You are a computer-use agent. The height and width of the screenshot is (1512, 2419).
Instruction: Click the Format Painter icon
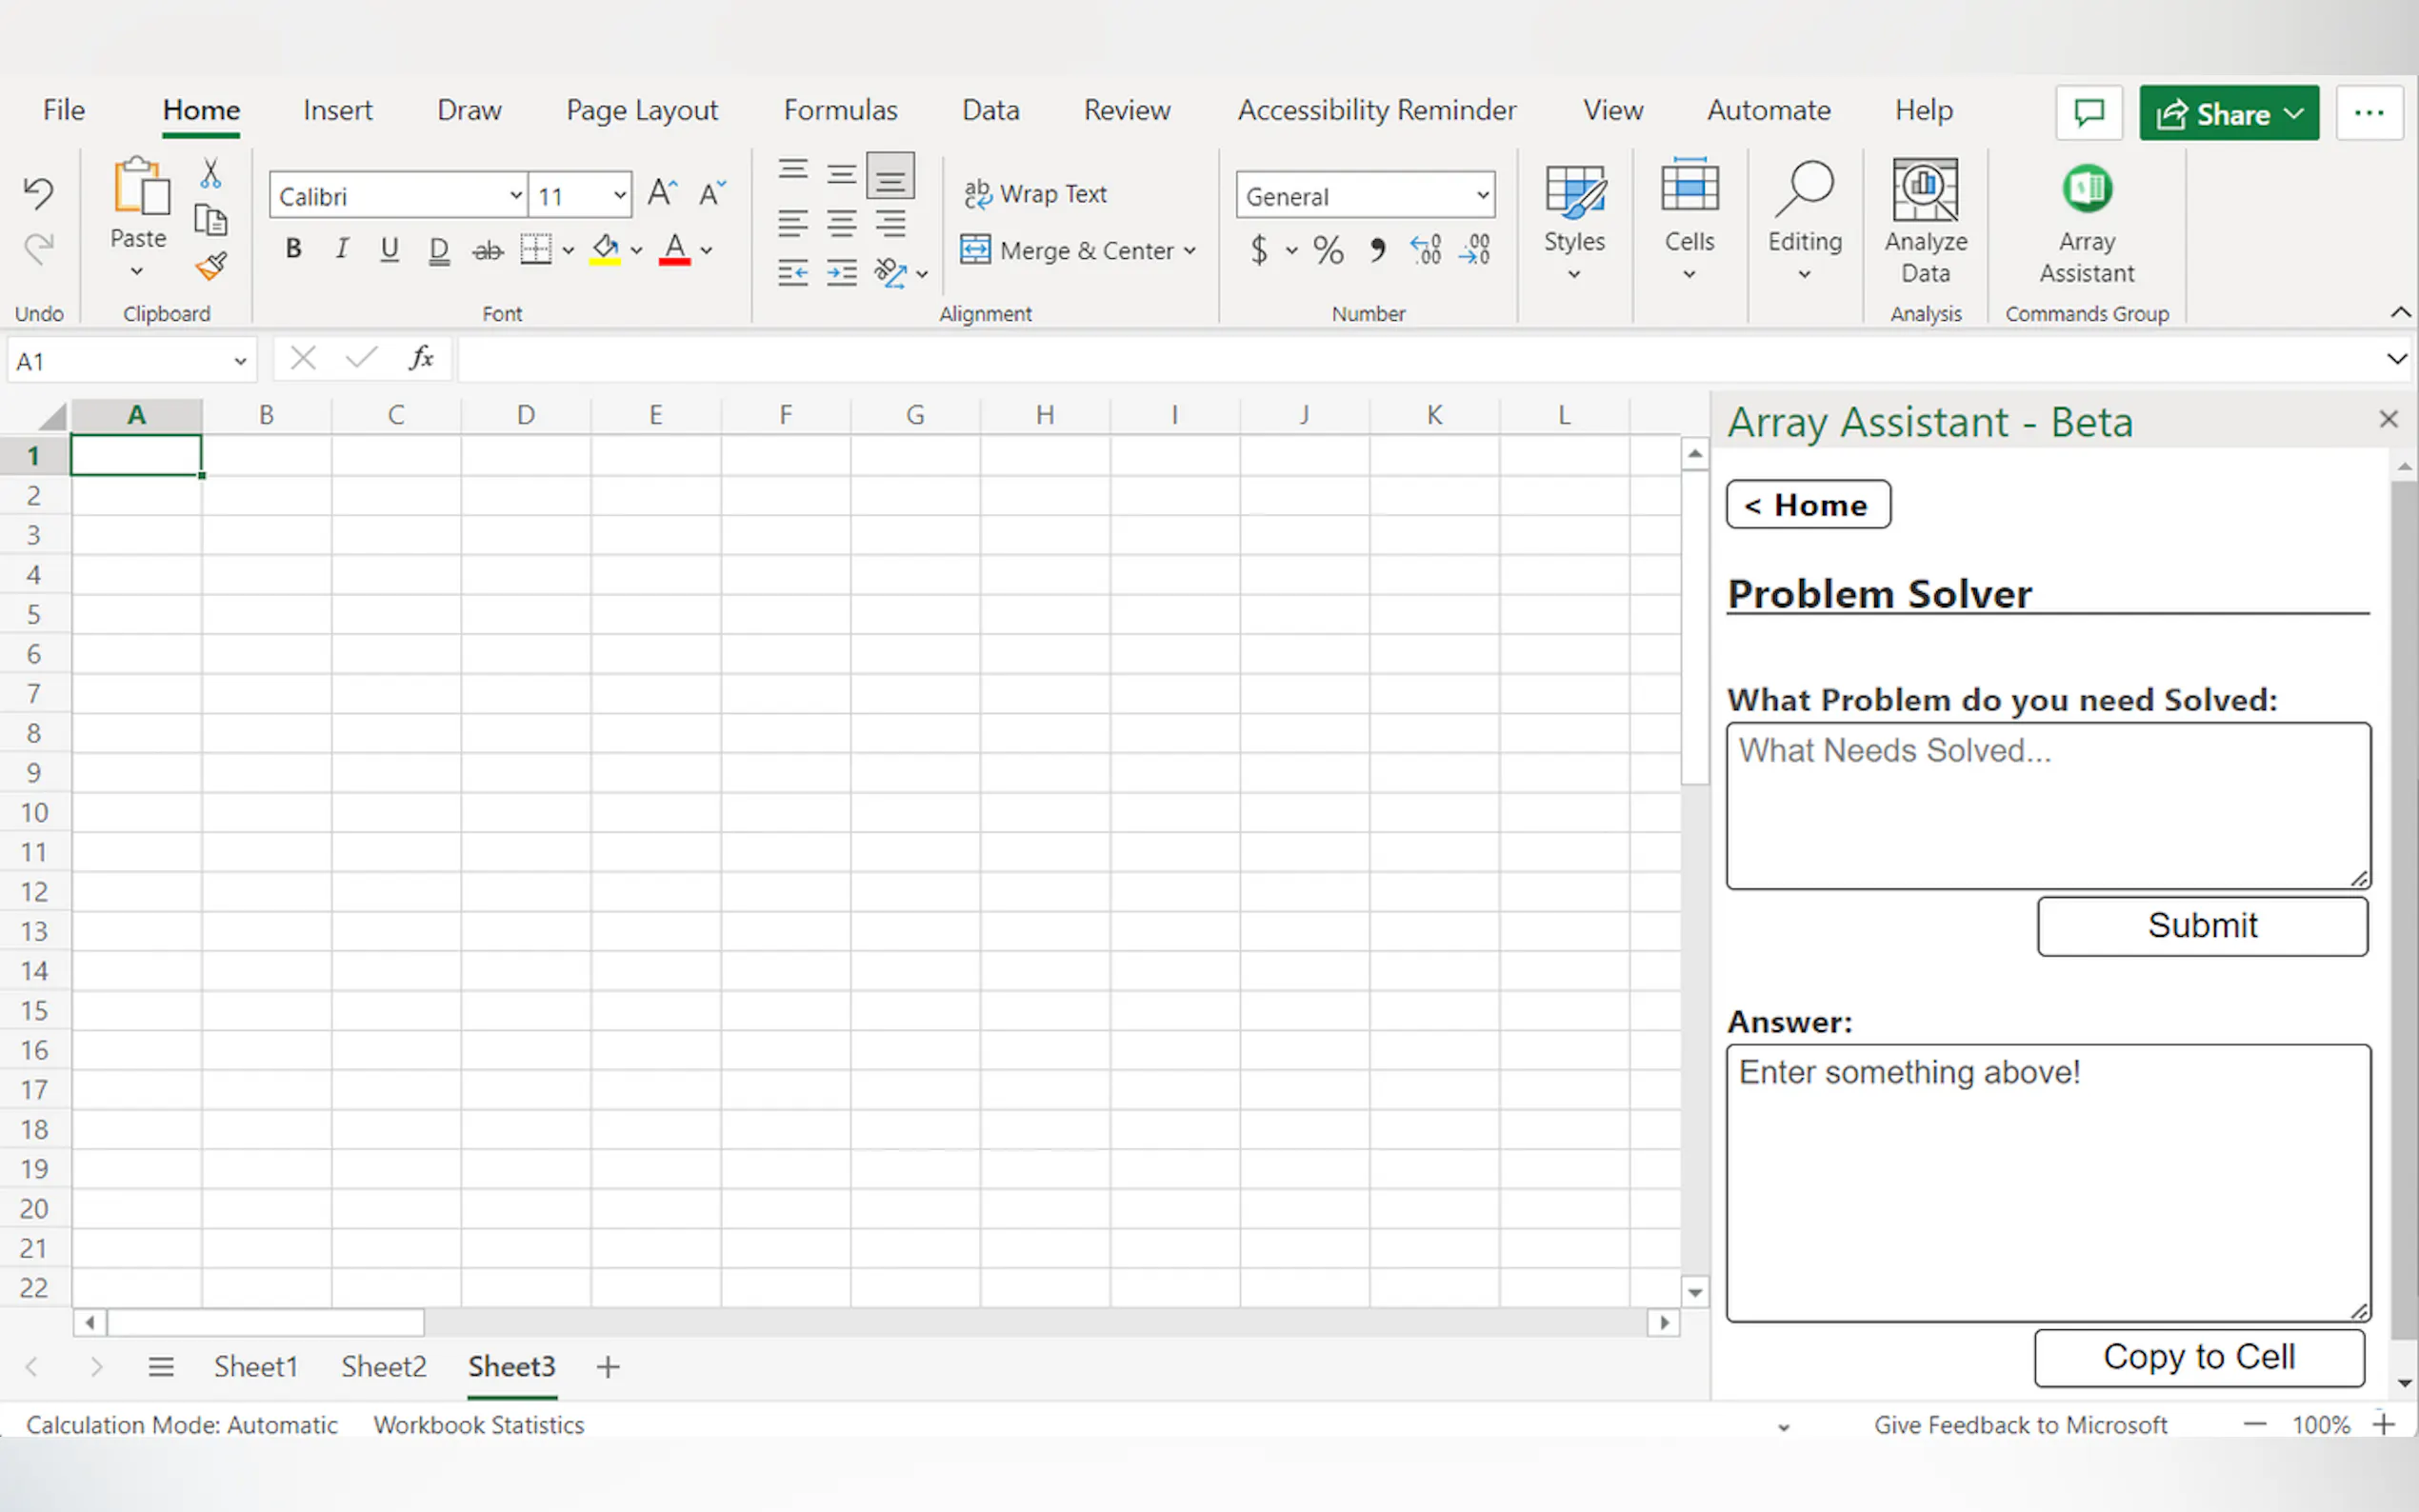[x=211, y=266]
